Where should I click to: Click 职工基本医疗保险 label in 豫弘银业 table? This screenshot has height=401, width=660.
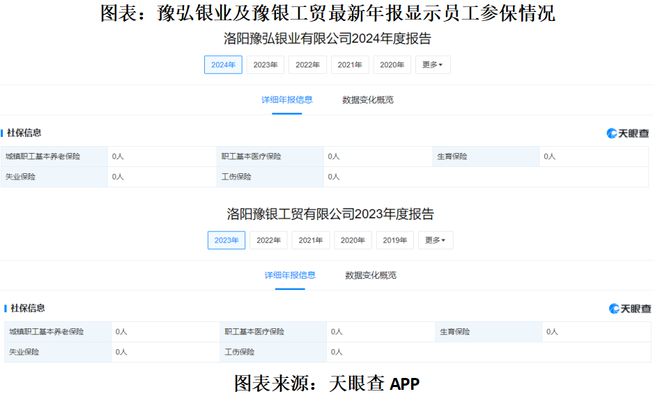[x=251, y=157]
